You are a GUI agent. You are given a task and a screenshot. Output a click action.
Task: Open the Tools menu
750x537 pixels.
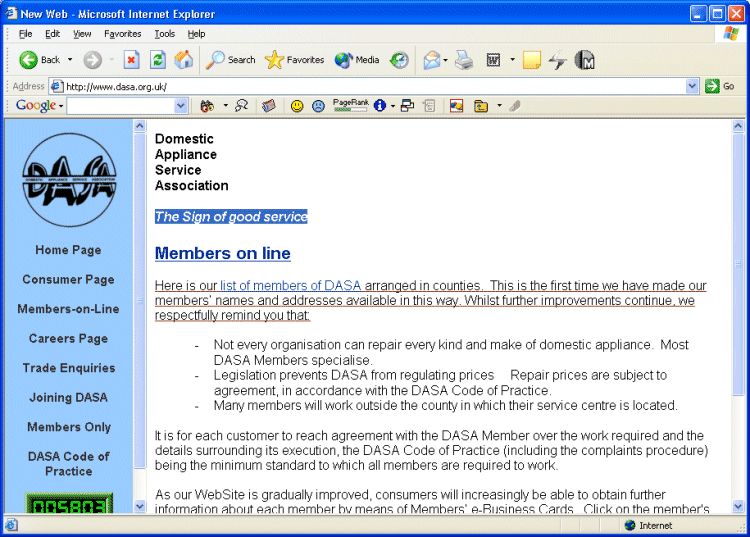[x=165, y=34]
